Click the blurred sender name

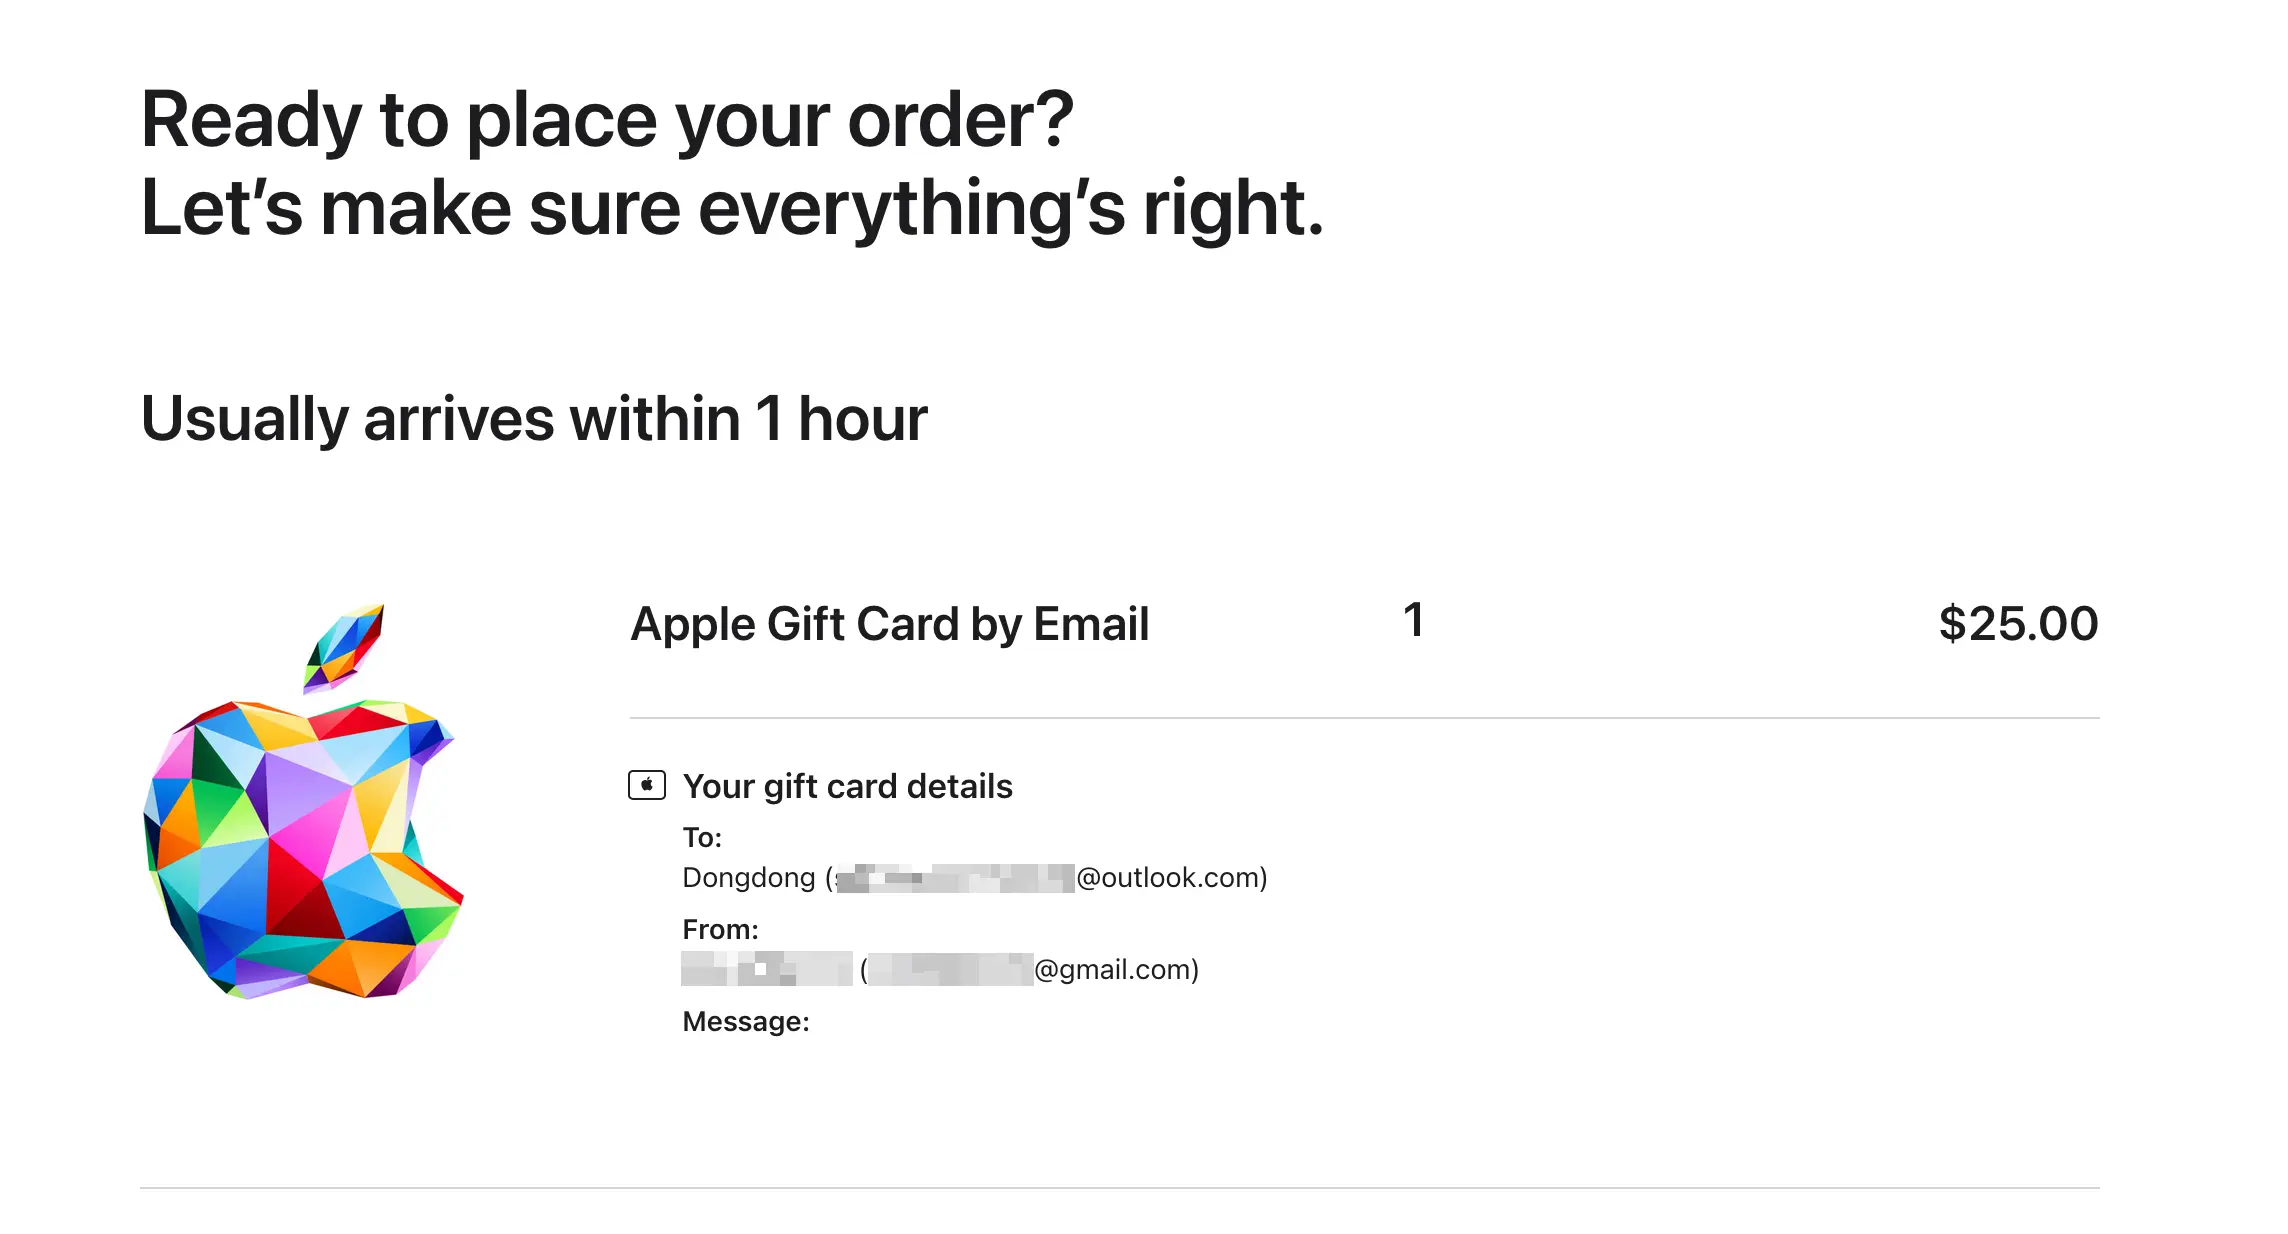click(x=766, y=969)
